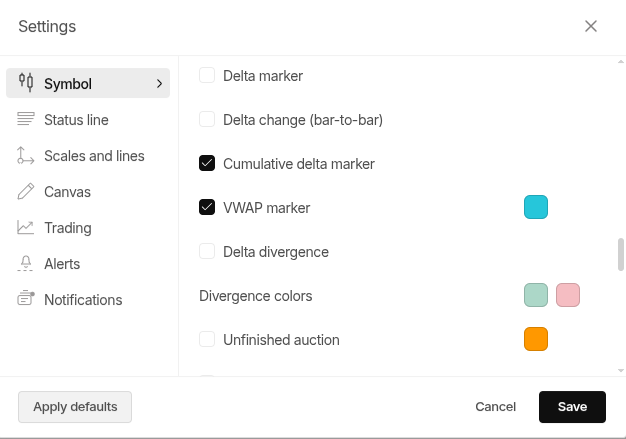Expand the Symbol section chevron
Viewport: 626px width, 439px height.
(159, 83)
